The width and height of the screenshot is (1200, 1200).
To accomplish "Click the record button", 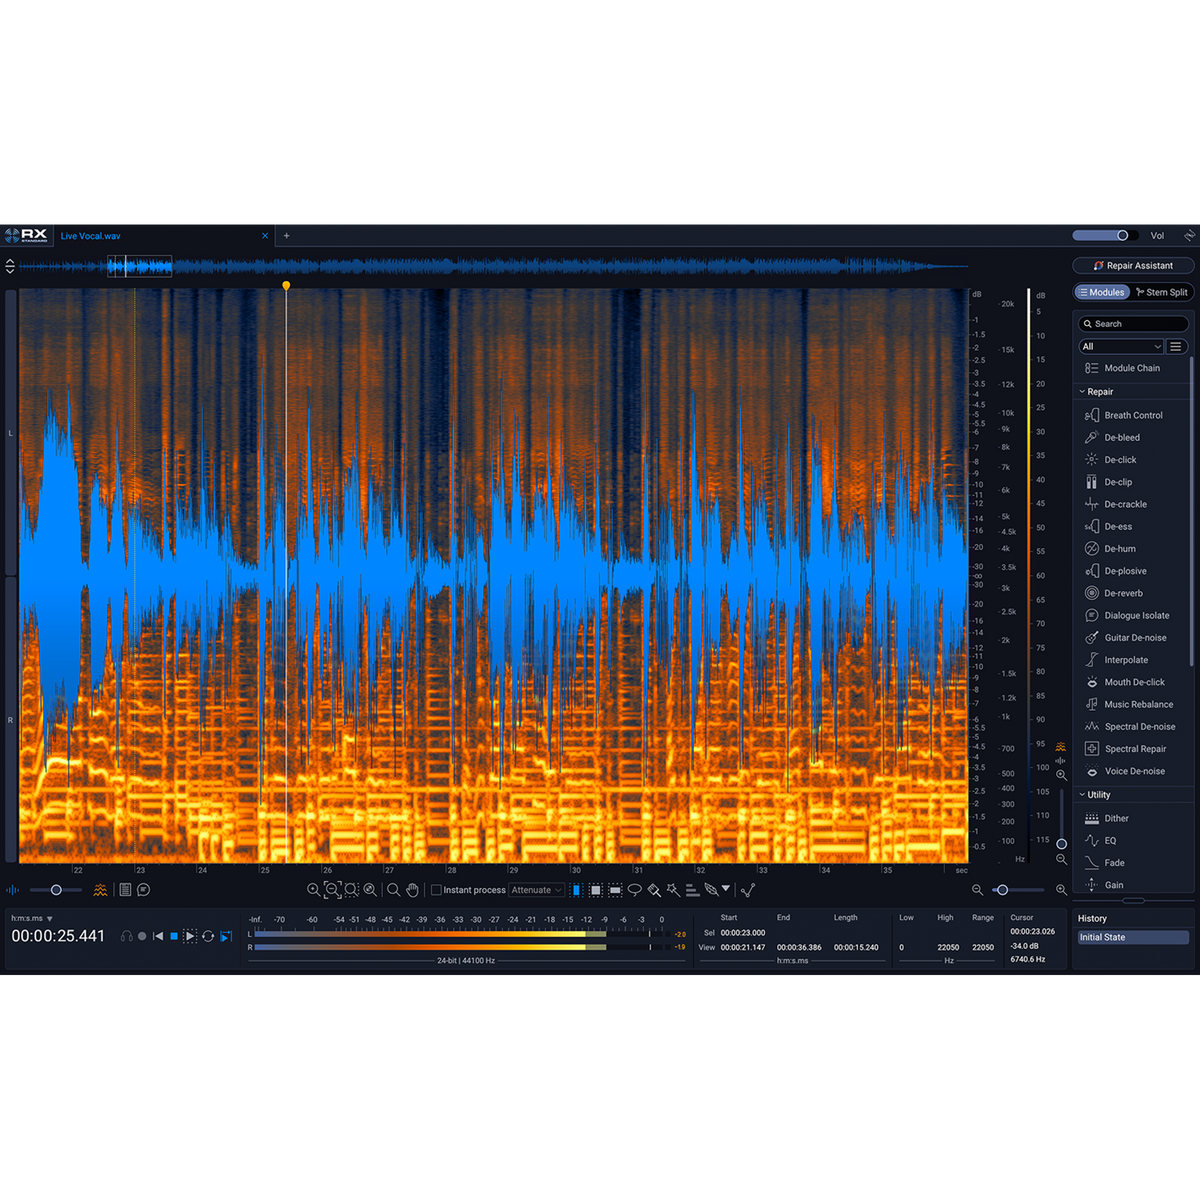I will pos(142,936).
